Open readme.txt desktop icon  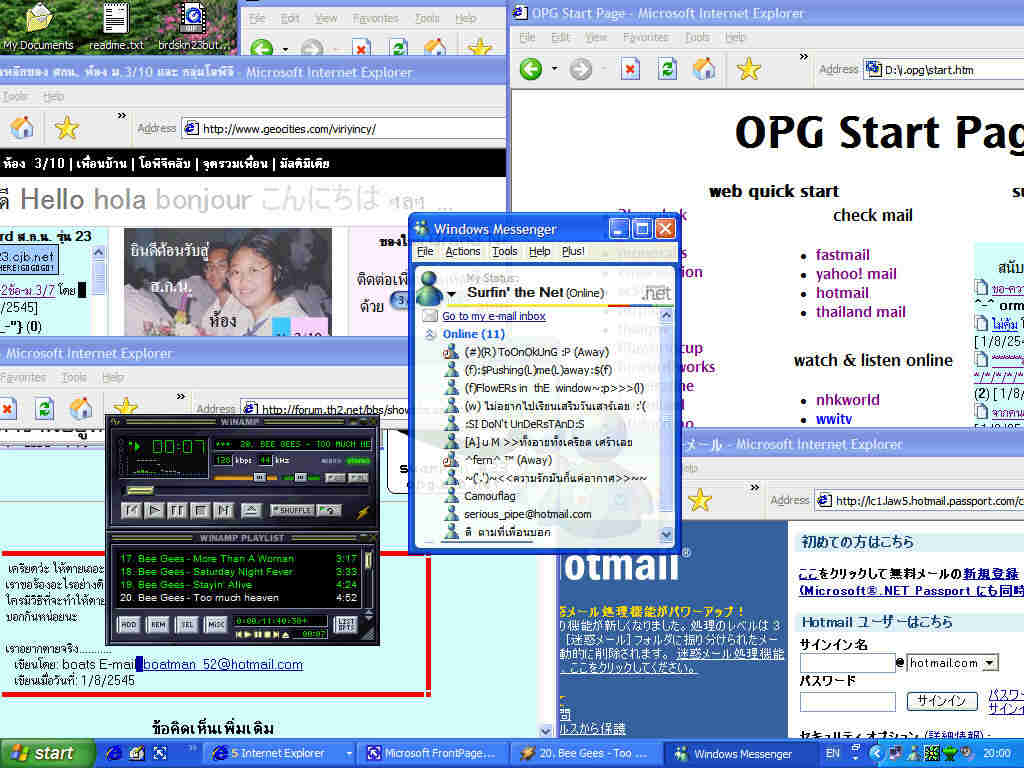pos(116,26)
